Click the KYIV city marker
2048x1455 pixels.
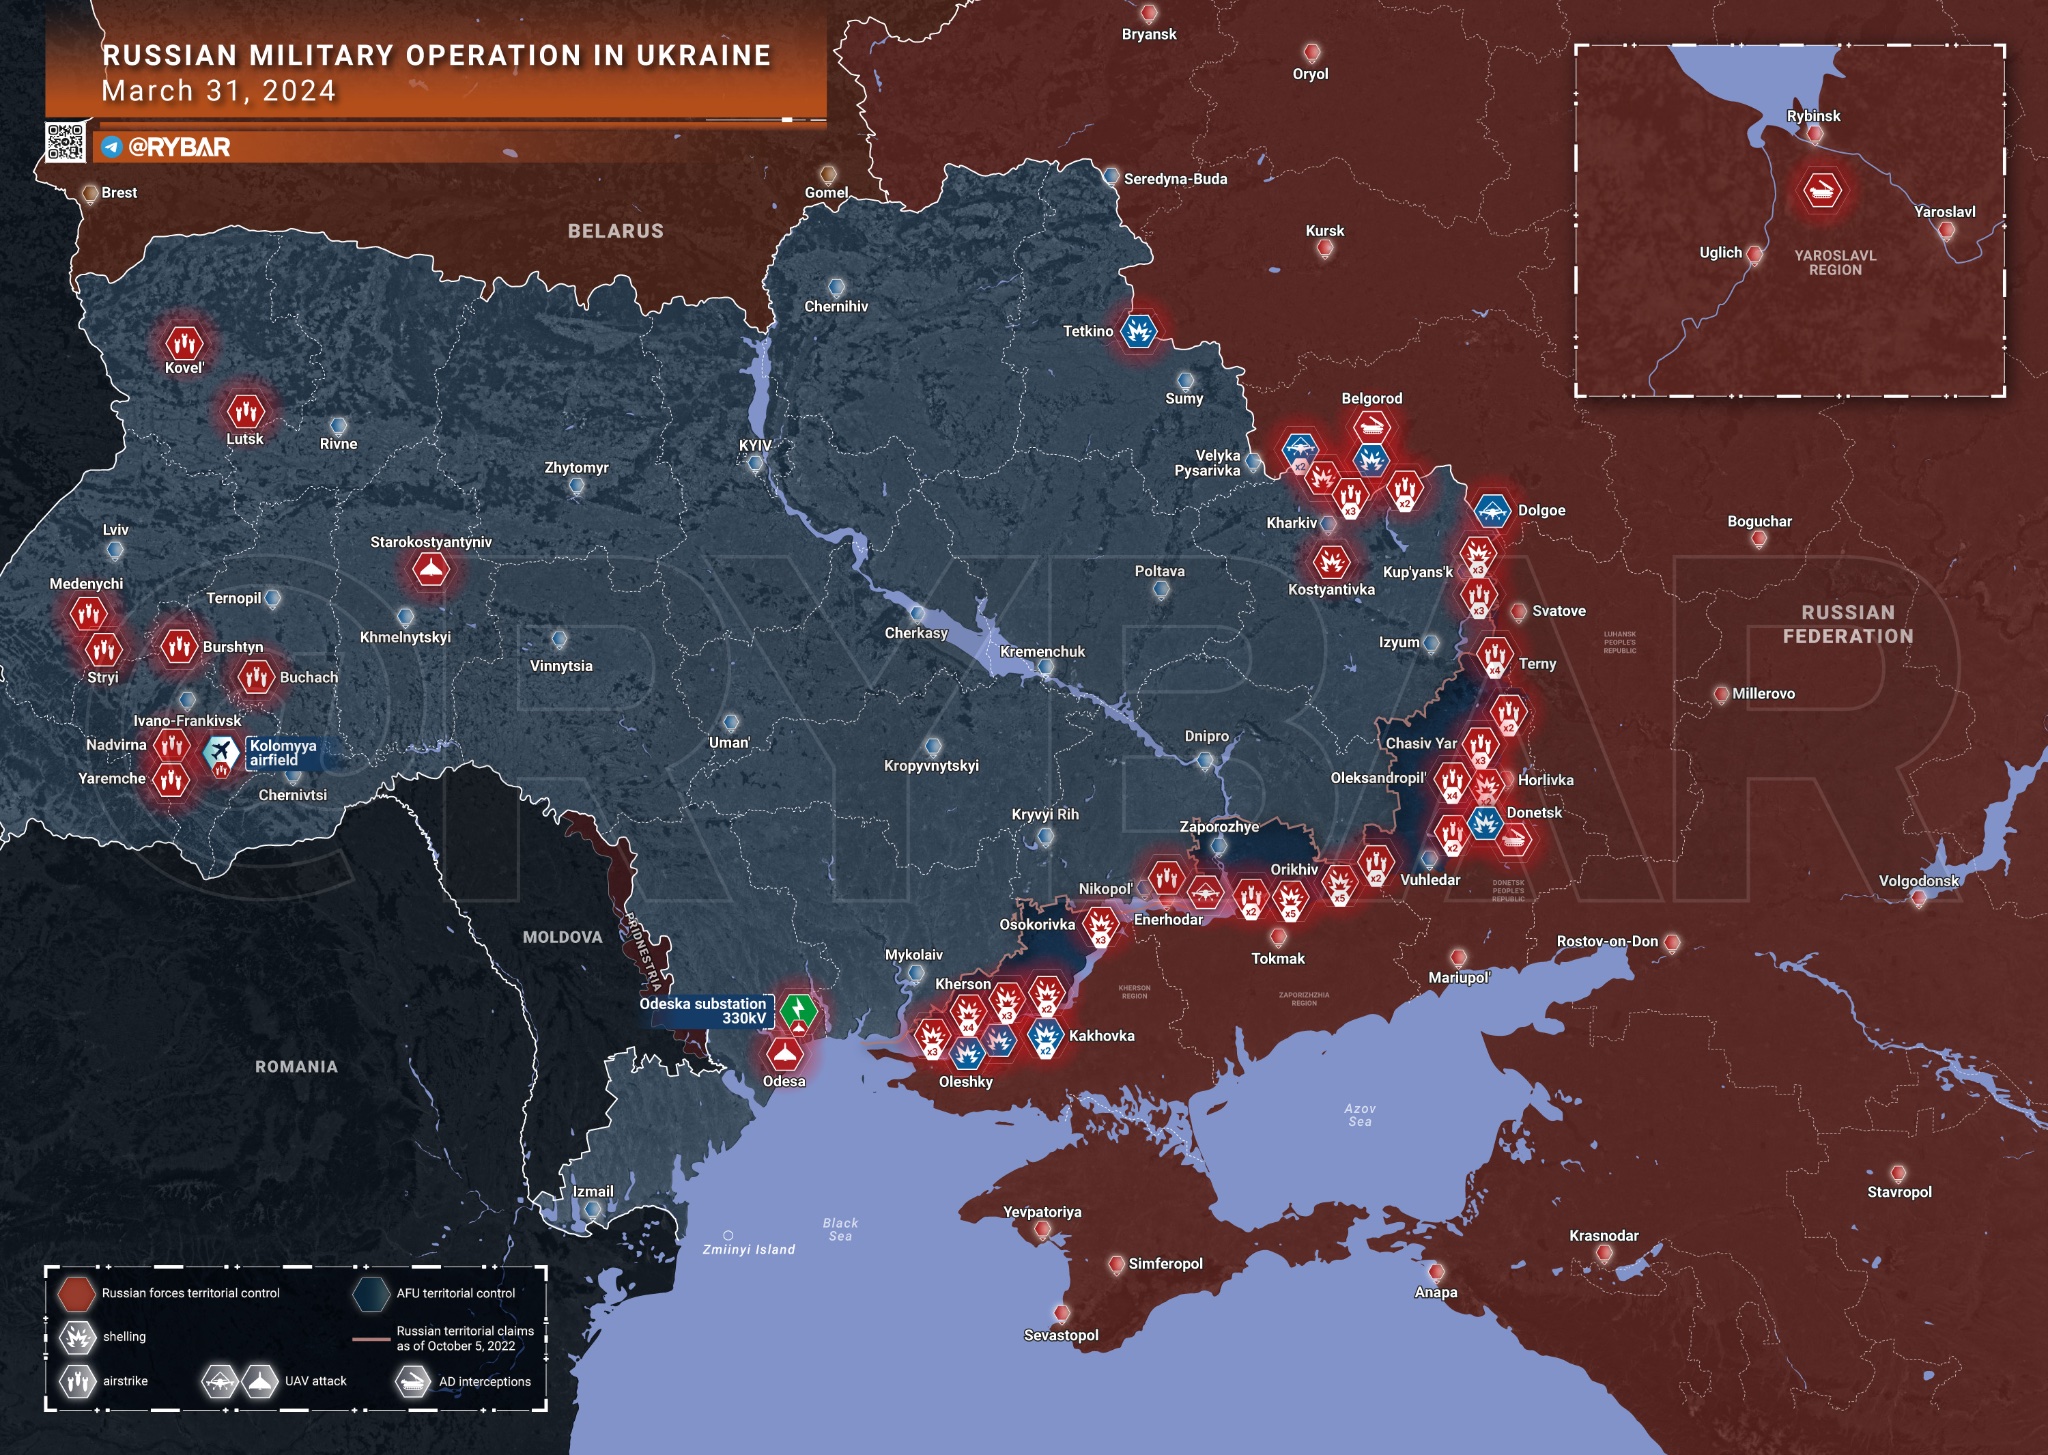755,463
